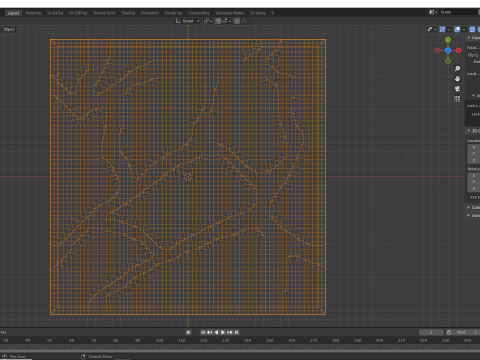This screenshot has width=480, height=360.
Task: Toggle auto keying record button
Action: [x=188, y=332]
